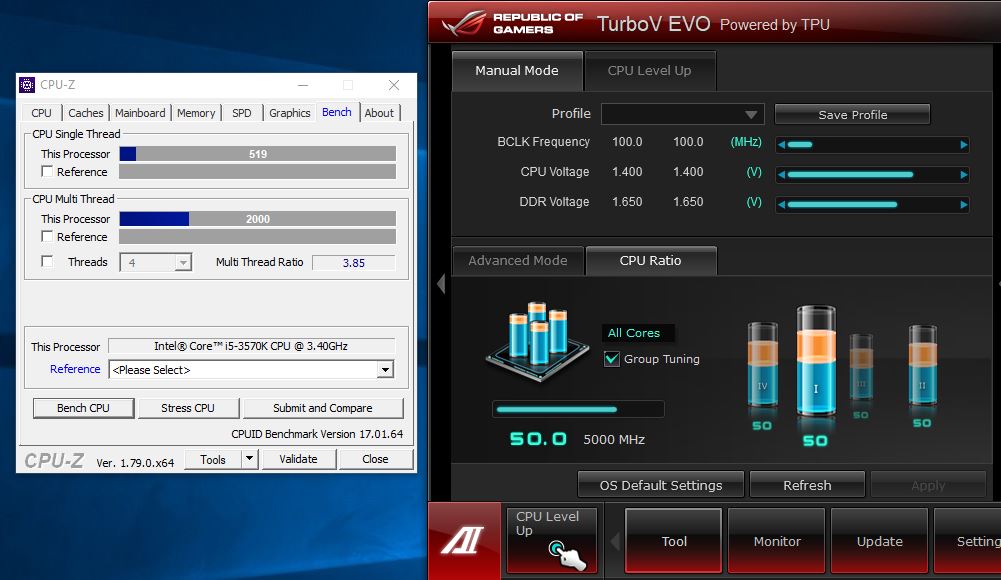Image resolution: width=1001 pixels, height=580 pixels.
Task: Click the ROG logo in TurboV EVO header
Action: [463, 24]
